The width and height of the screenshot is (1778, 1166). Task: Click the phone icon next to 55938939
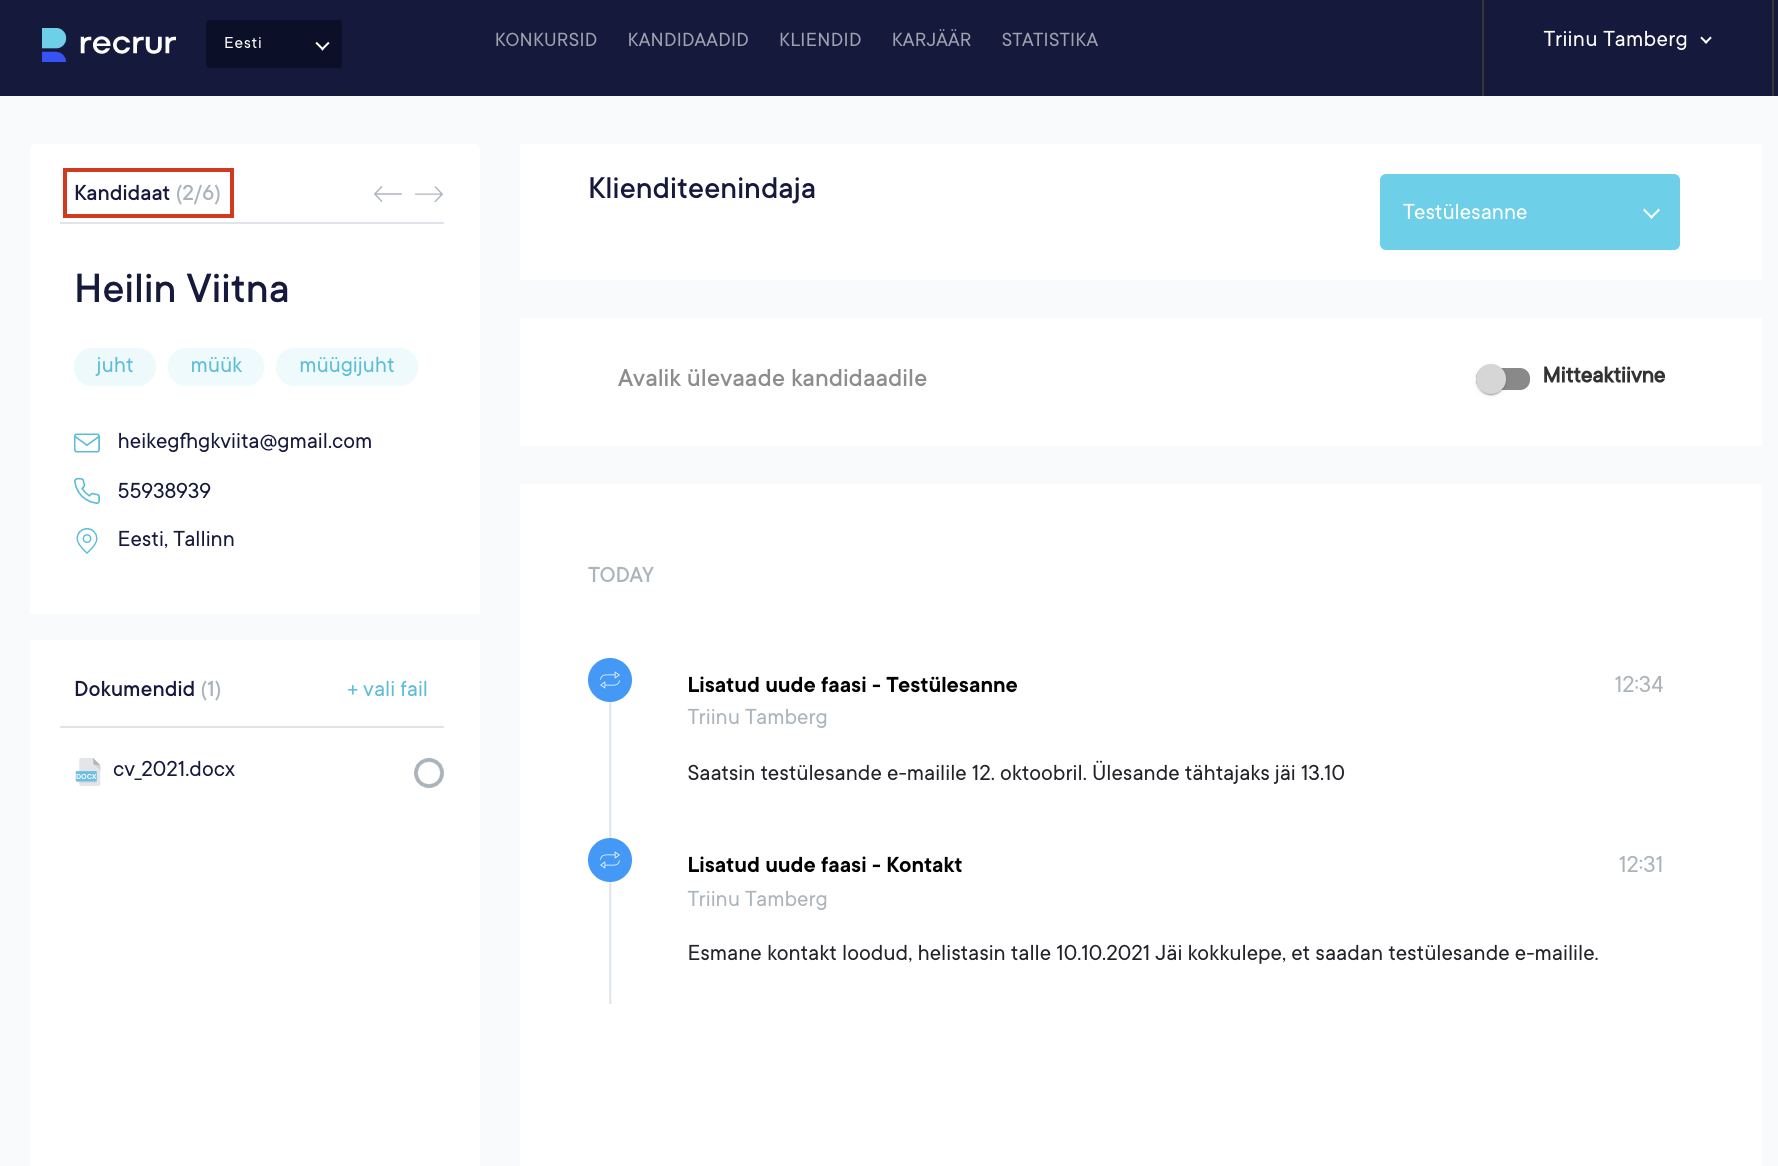click(87, 491)
